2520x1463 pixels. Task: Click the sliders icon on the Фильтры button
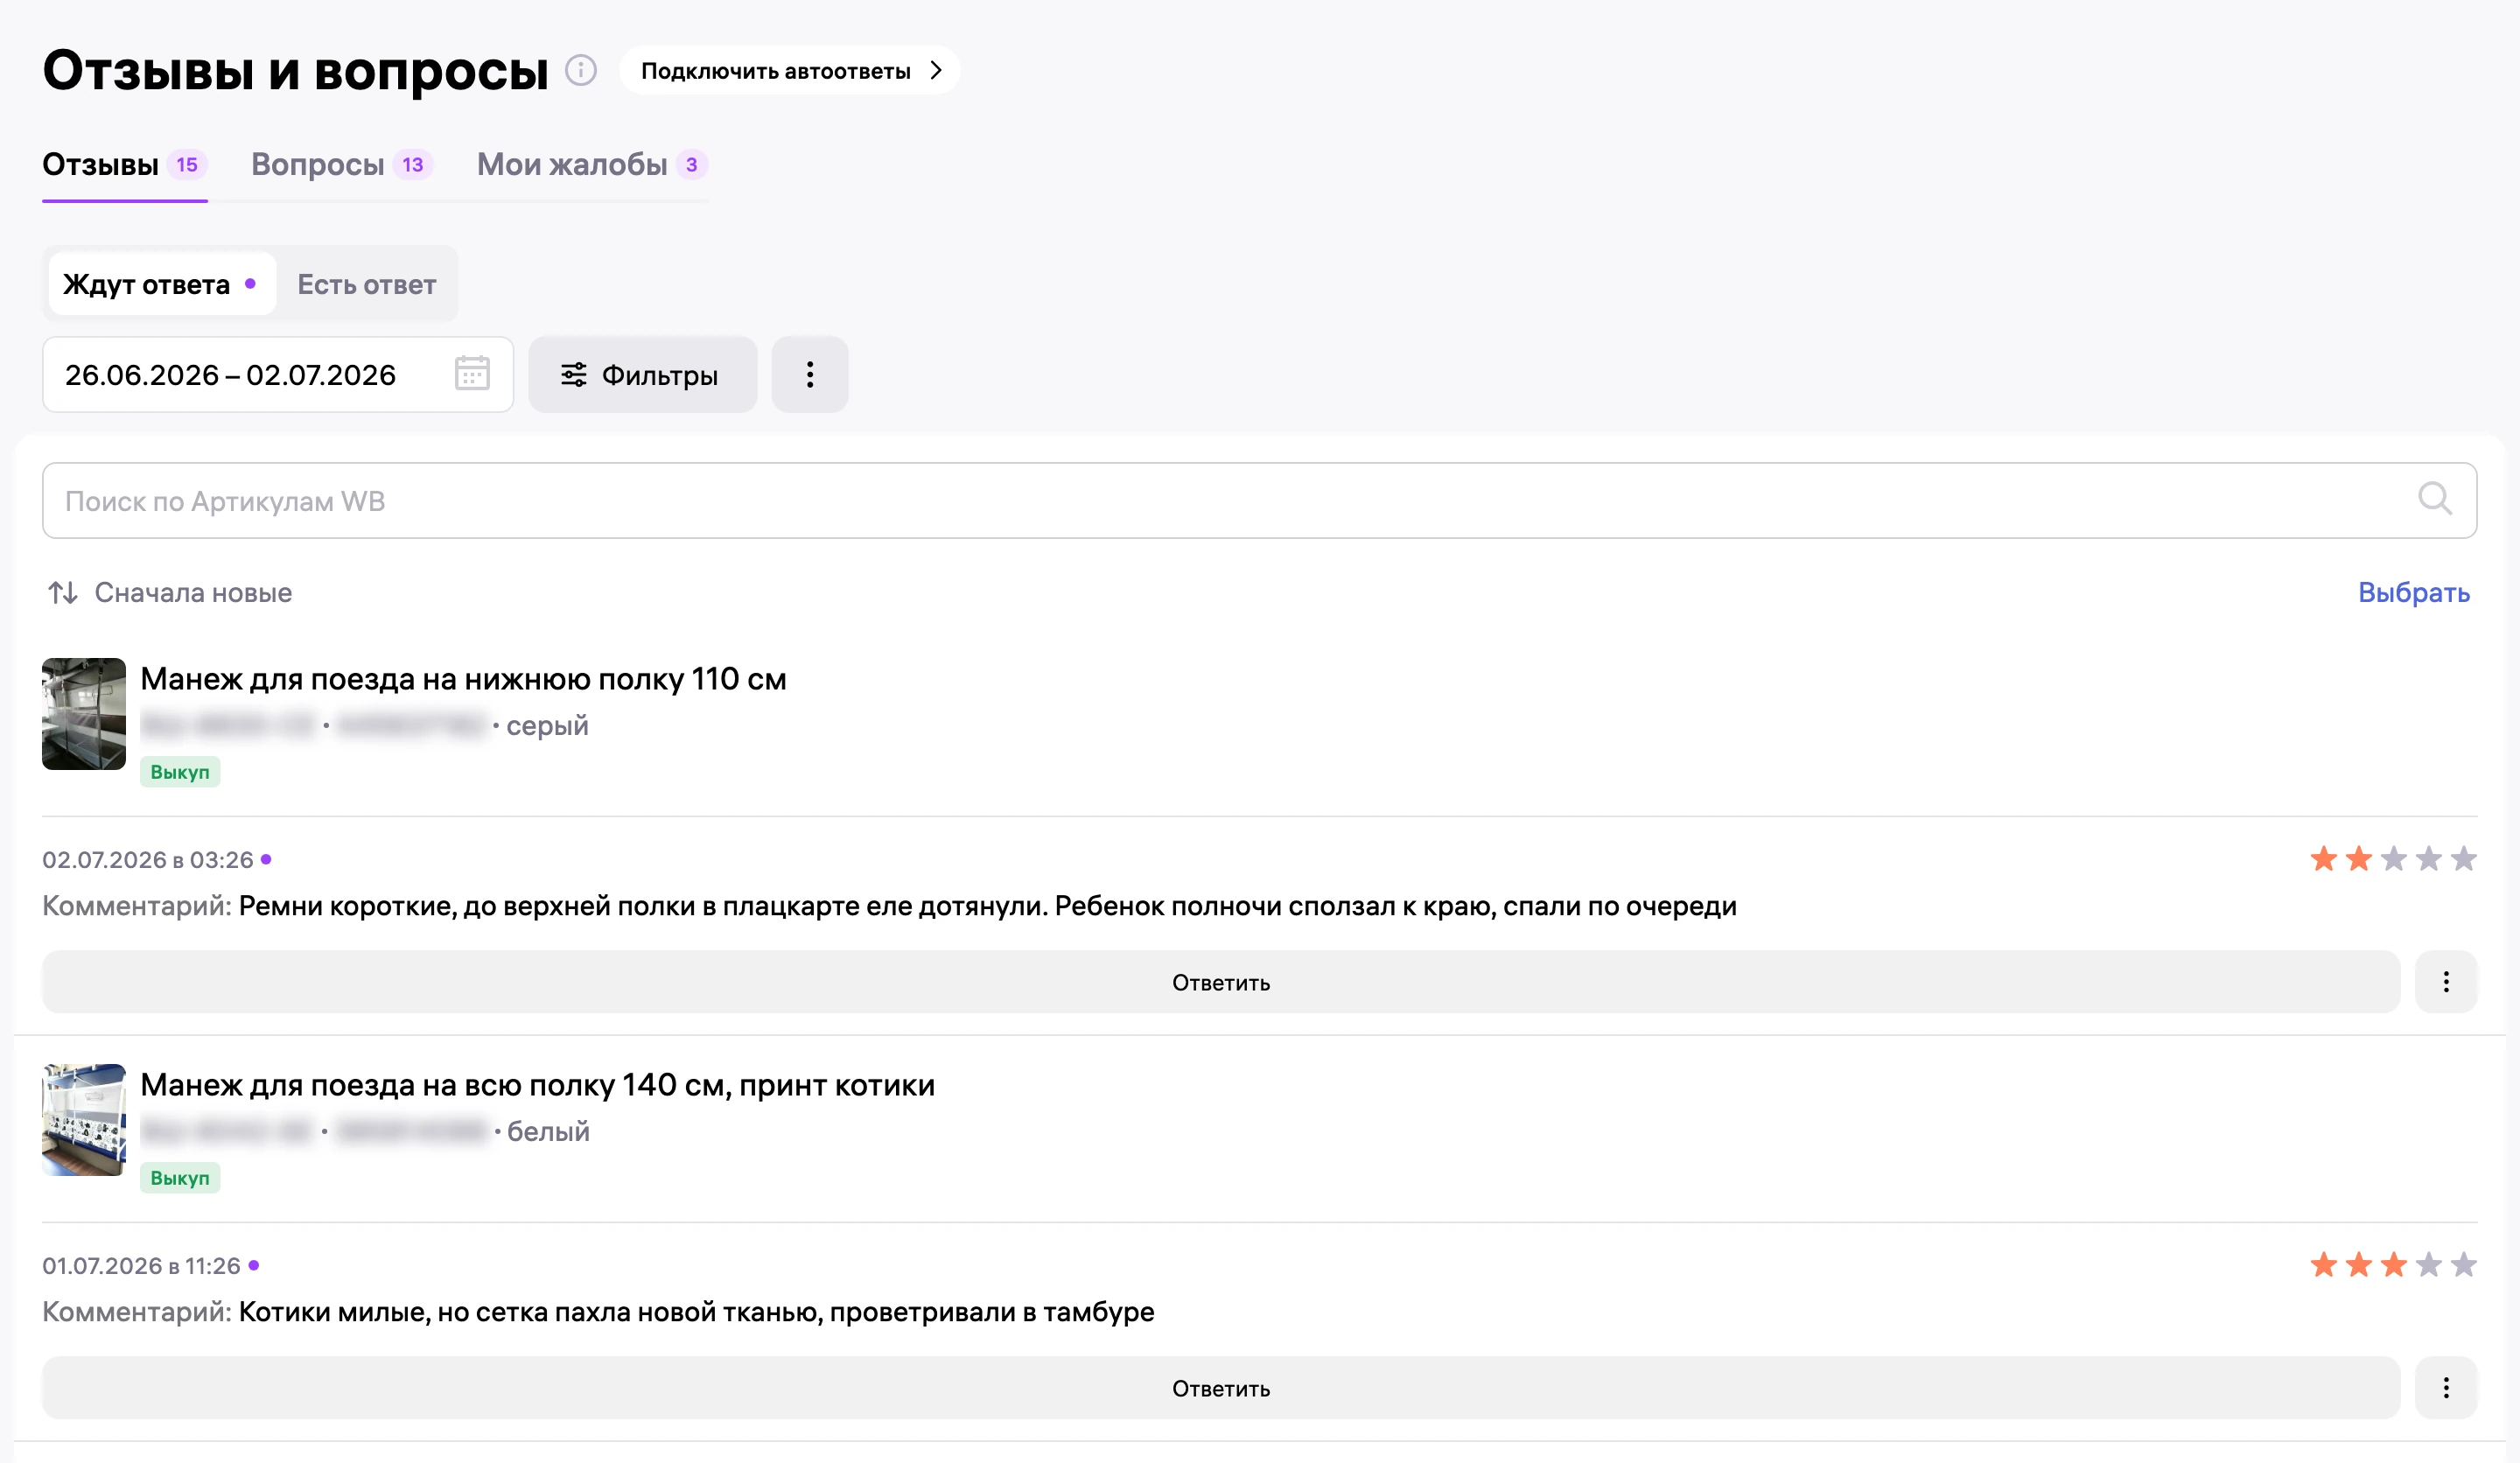click(x=574, y=375)
